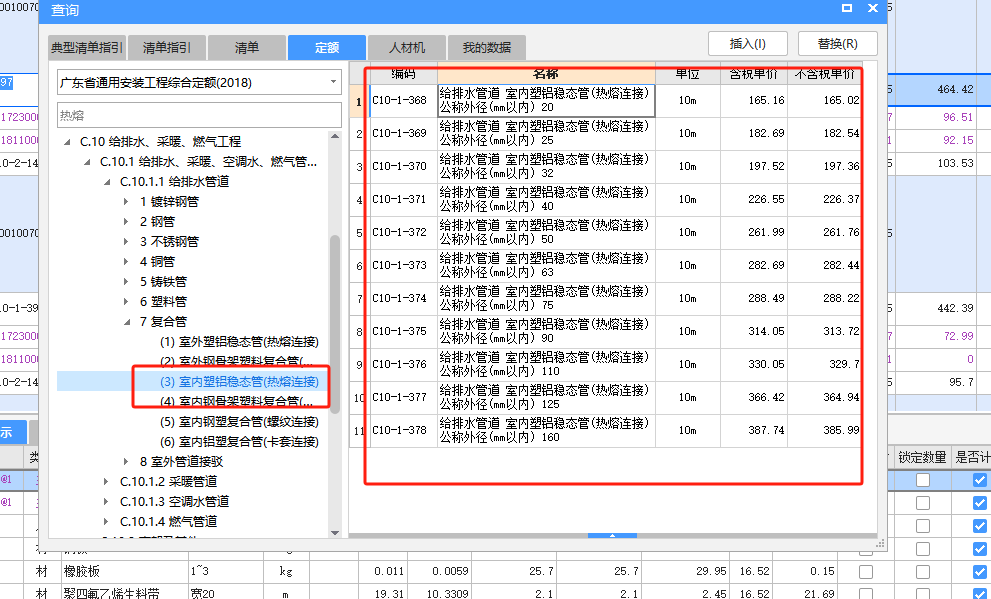Select (5) 室内钢塑复合管(螺纹连接) tree item

point(239,421)
